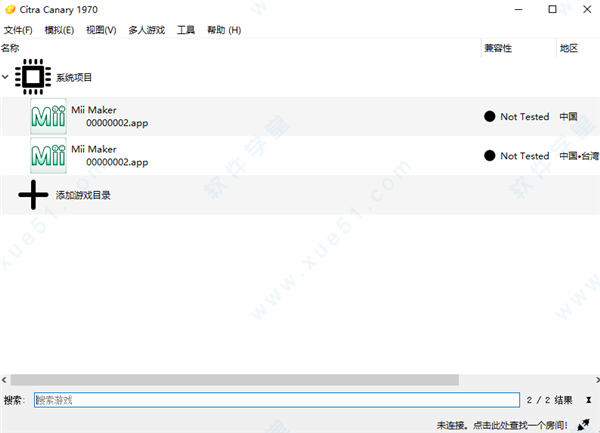Viewport: 600px width, 433px height.
Task: Open the 多人游戏 menu
Action: pyautogui.click(x=147, y=30)
